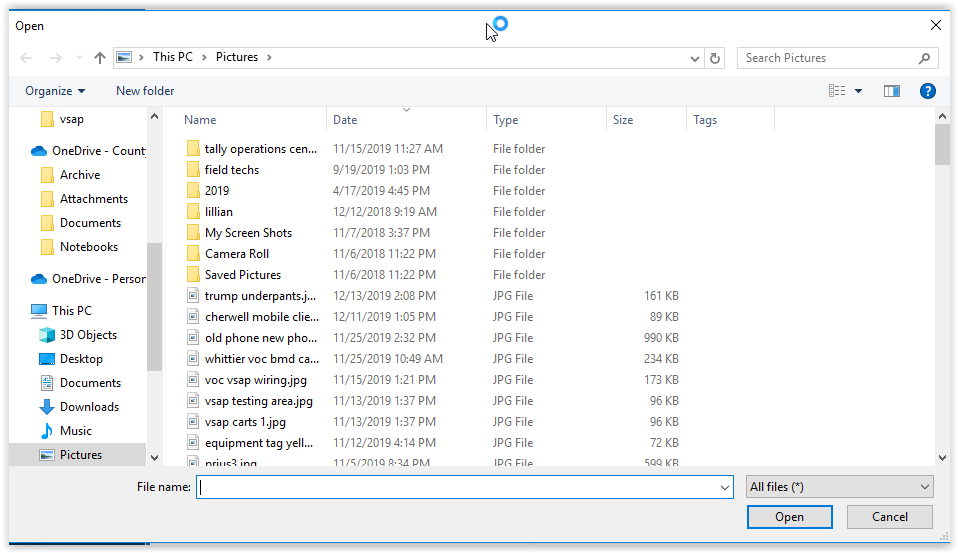Viewport: 958px width, 553px height.
Task: Sort by the Size column header
Action: click(623, 120)
